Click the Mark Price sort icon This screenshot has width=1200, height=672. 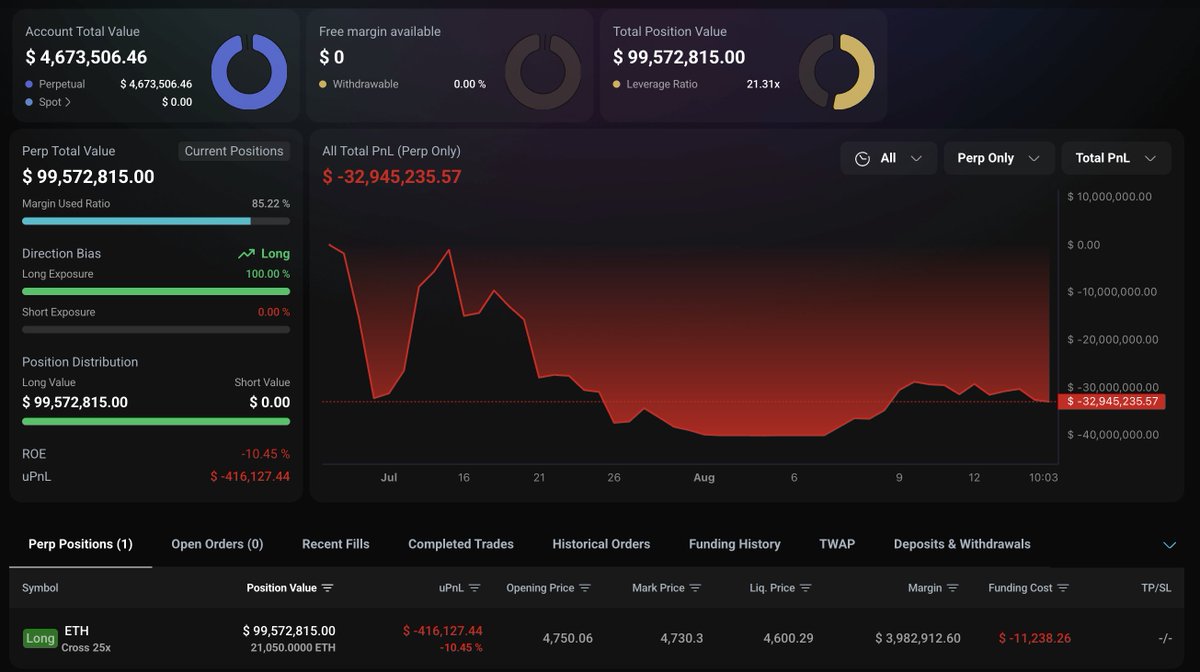coord(695,588)
